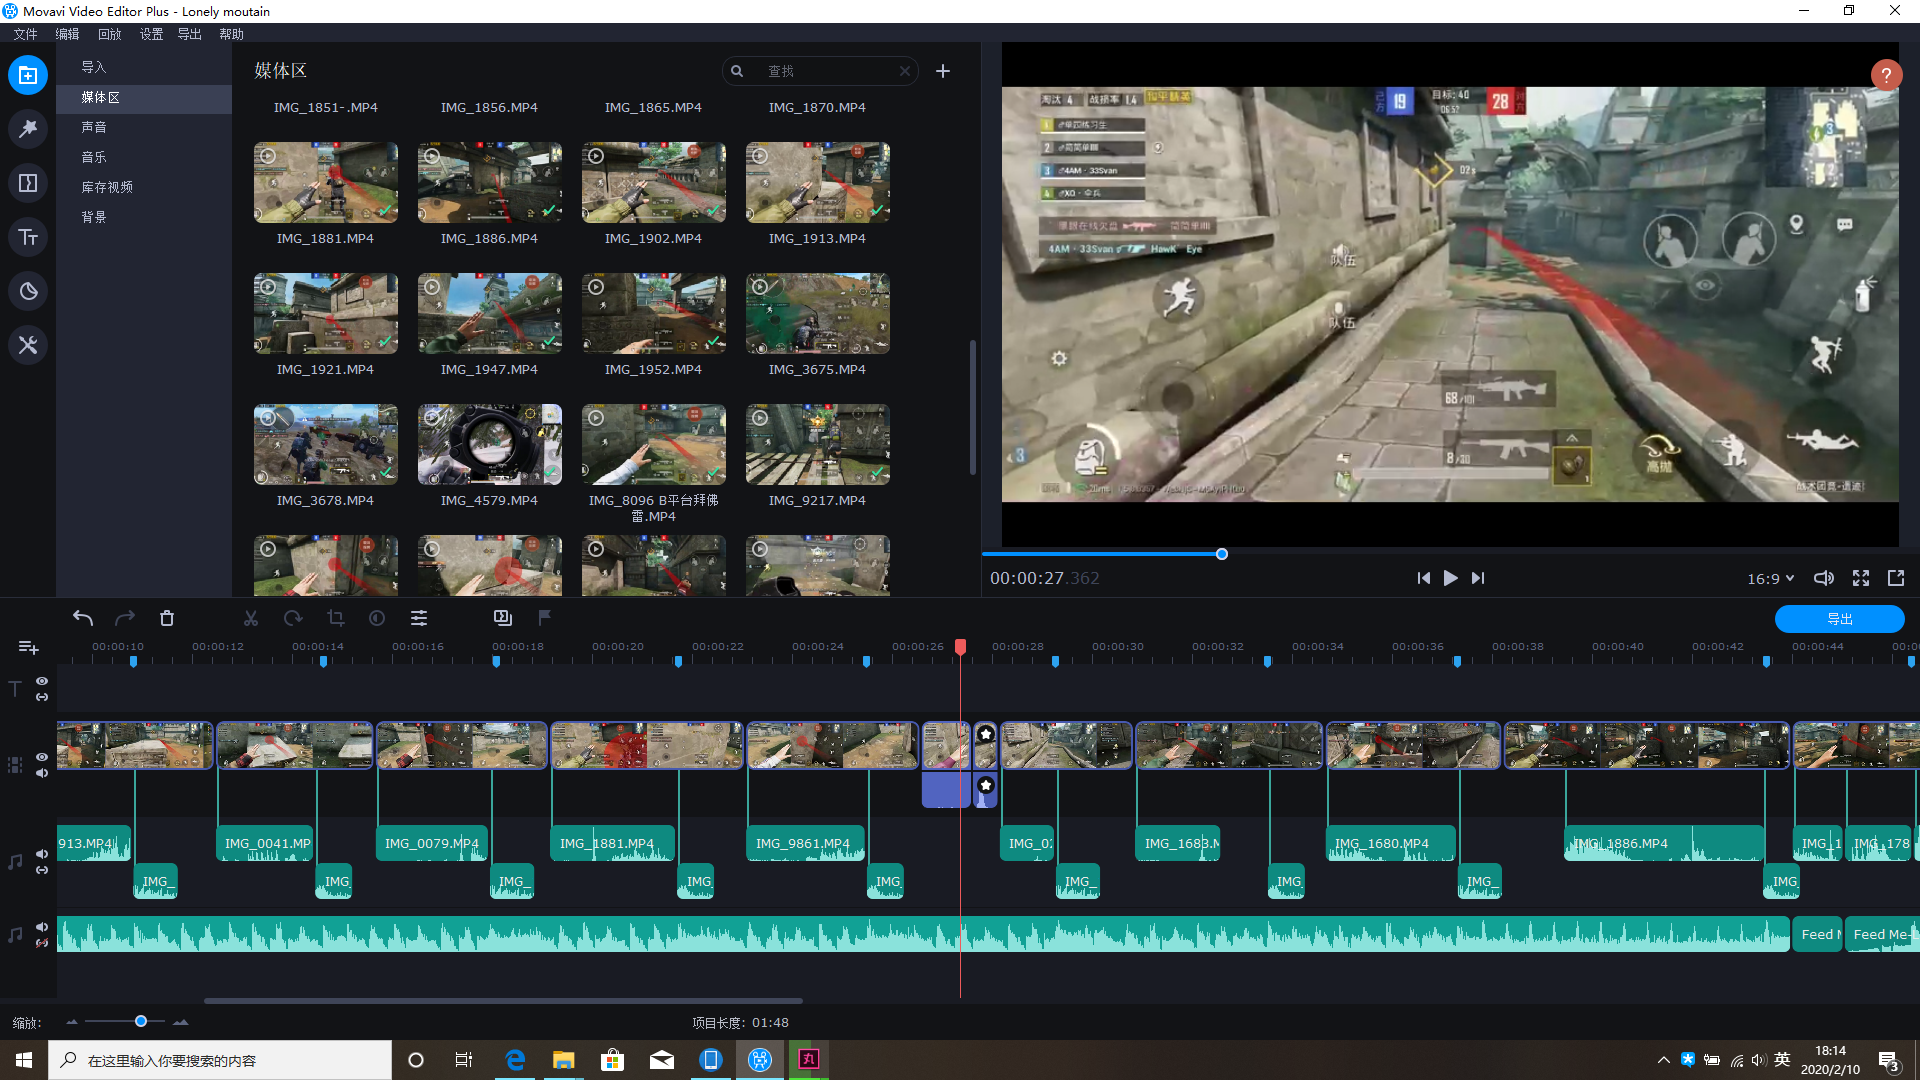Image resolution: width=1920 pixels, height=1080 pixels.
Task: Open the Transitions panel icon
Action: tap(28, 183)
